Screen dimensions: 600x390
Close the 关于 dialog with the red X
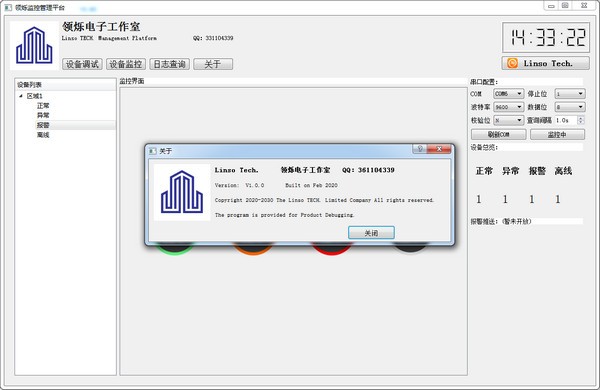pos(439,149)
